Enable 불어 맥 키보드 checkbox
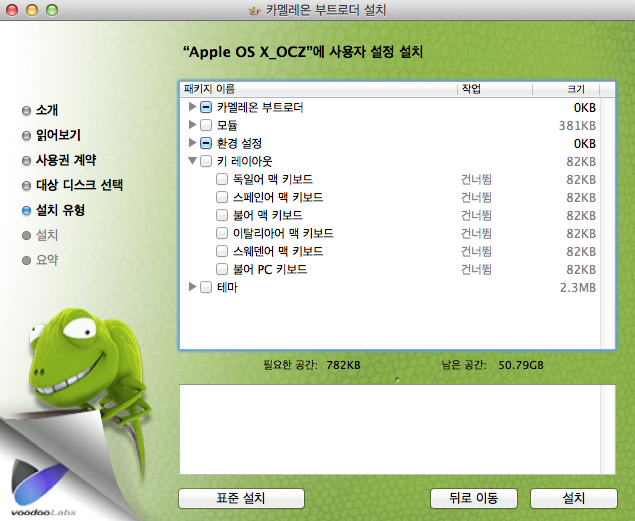 (222, 215)
